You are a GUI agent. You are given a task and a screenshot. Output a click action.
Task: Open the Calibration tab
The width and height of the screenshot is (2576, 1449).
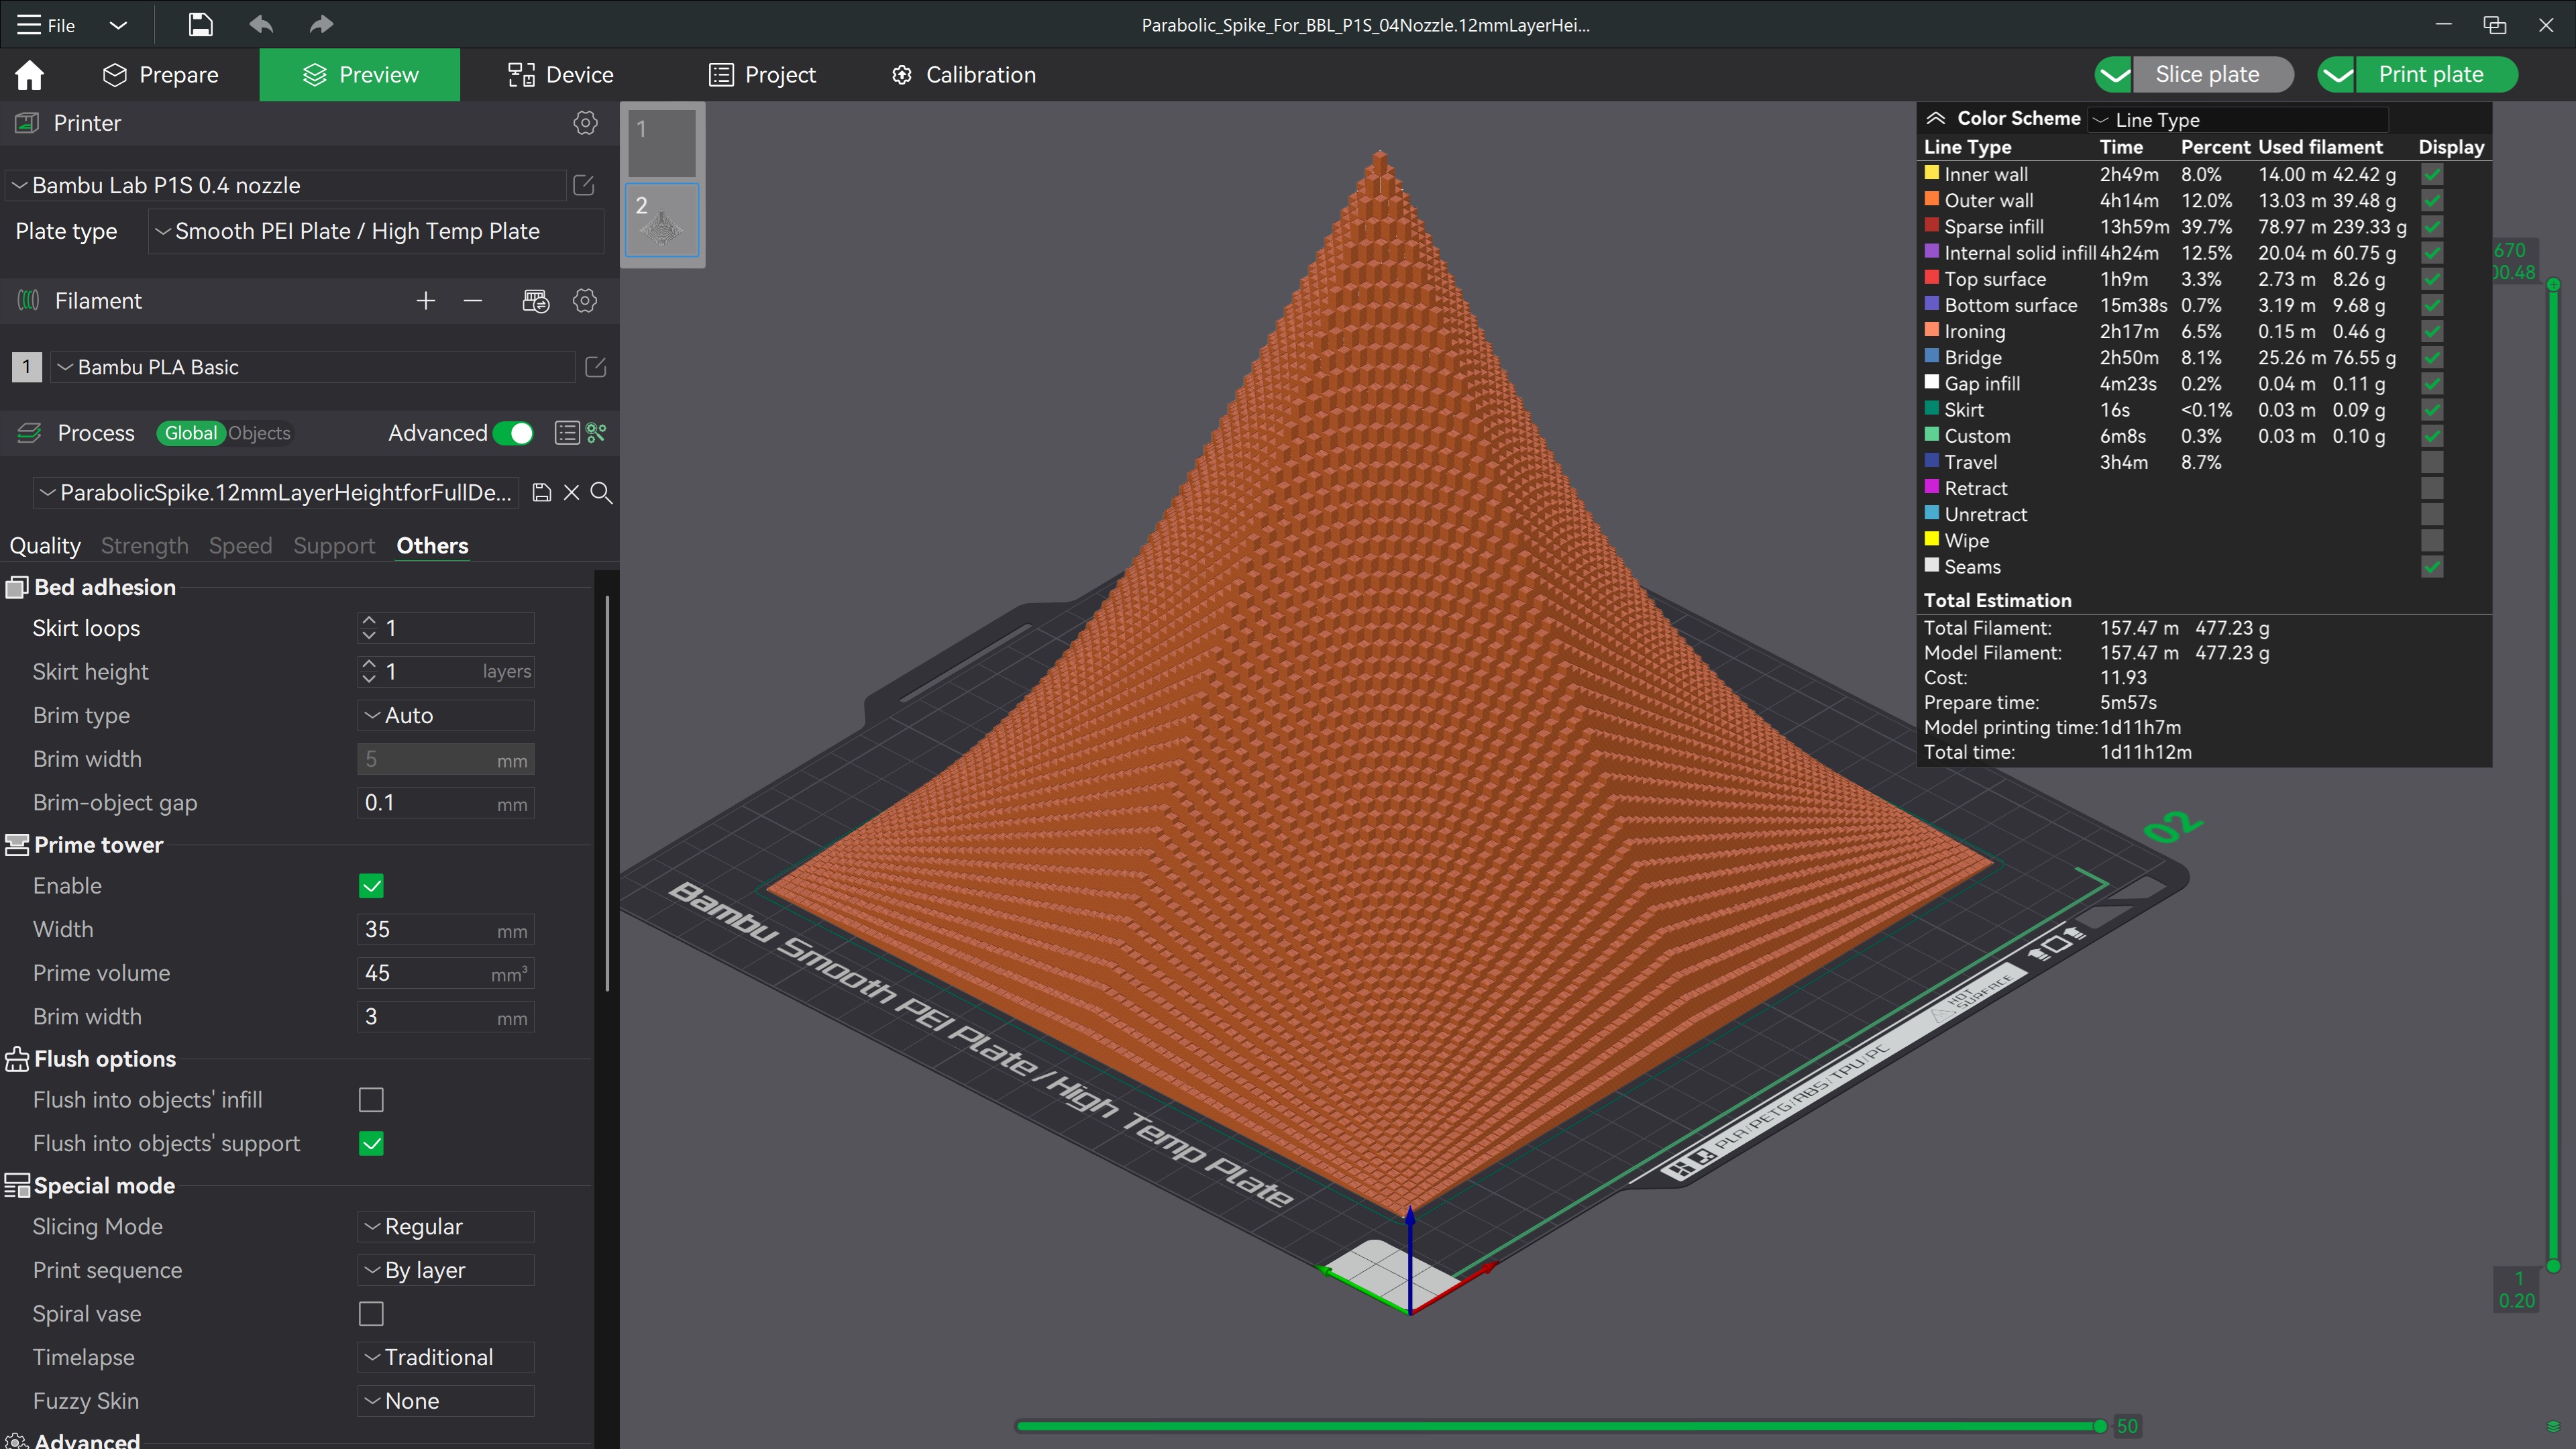point(964,75)
